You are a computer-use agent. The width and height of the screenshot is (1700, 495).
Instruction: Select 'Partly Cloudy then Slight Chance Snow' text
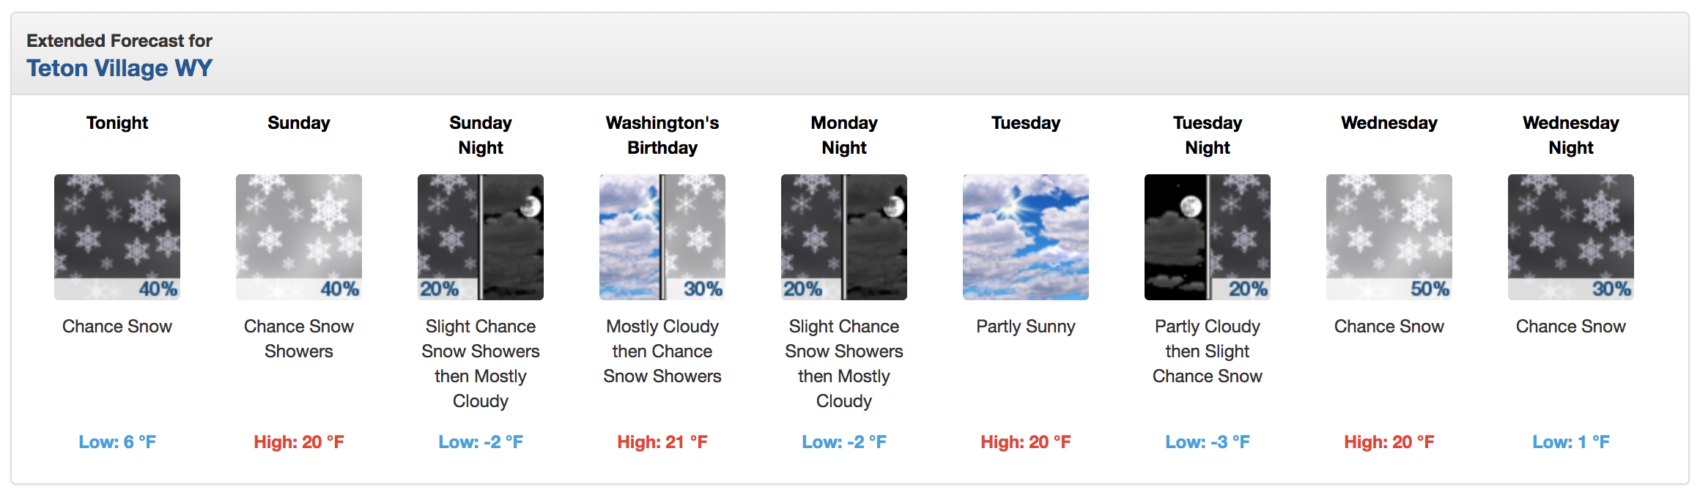click(x=1208, y=352)
